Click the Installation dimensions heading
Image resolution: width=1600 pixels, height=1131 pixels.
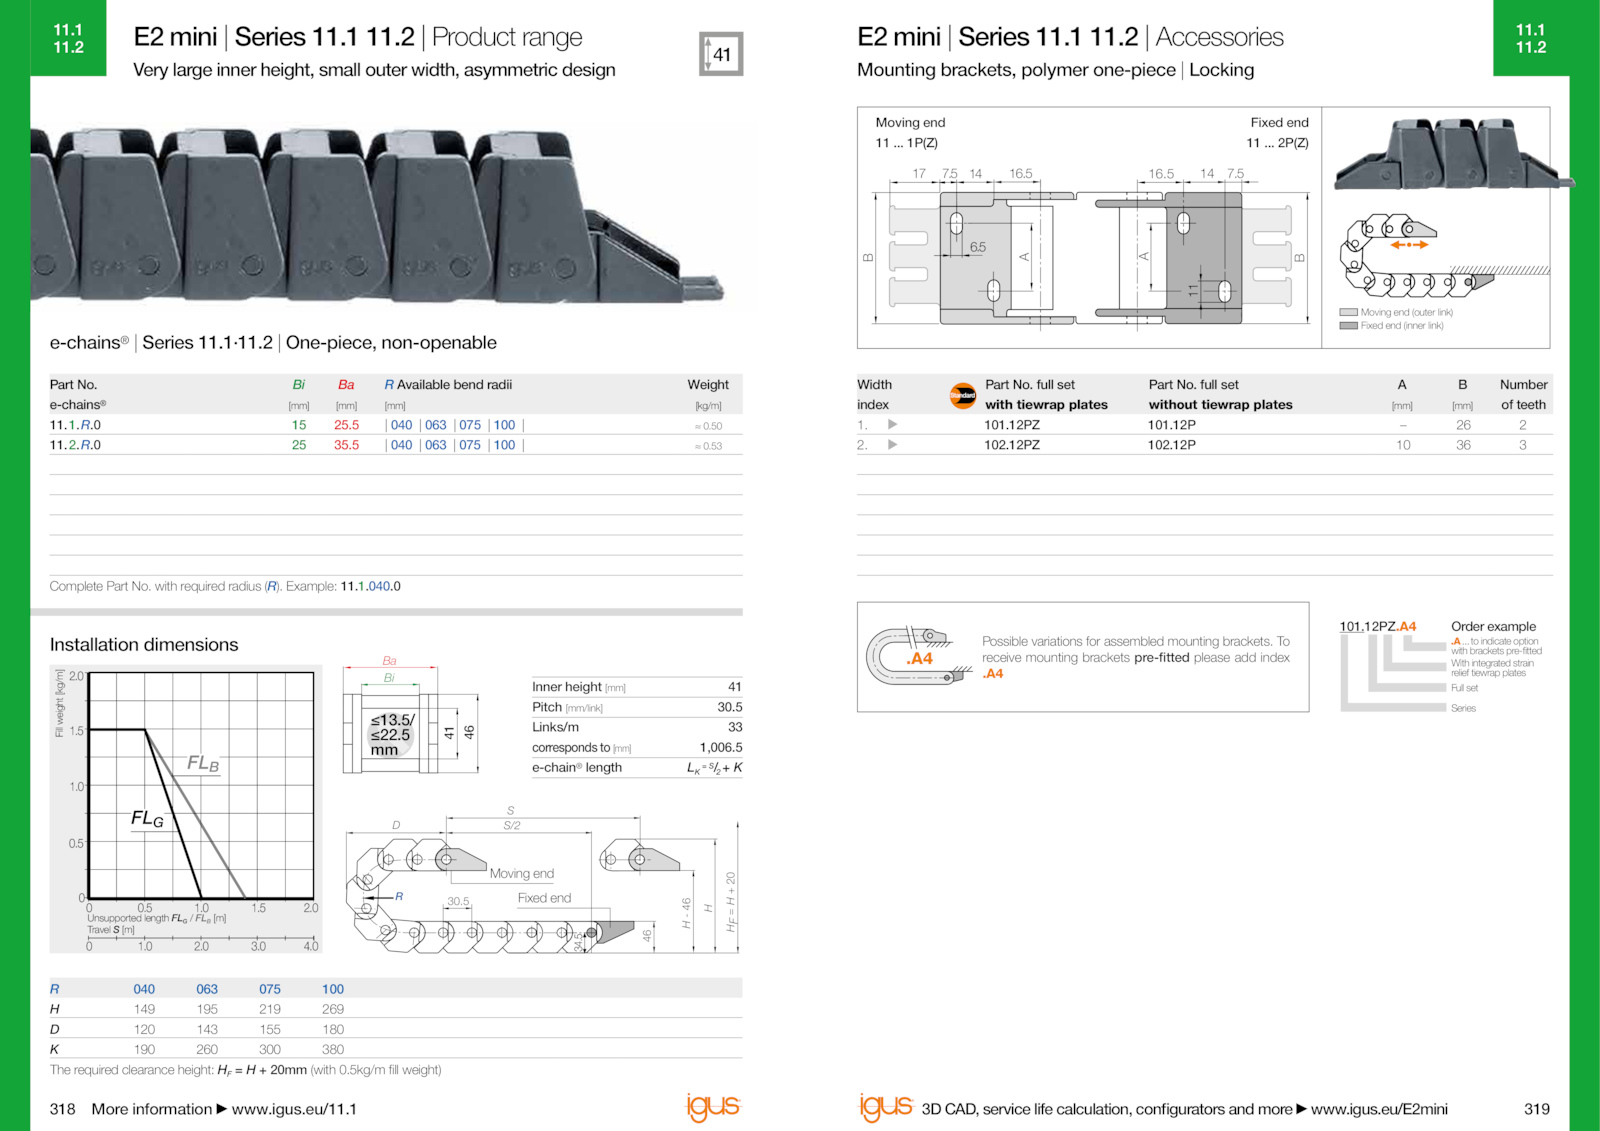click(144, 645)
